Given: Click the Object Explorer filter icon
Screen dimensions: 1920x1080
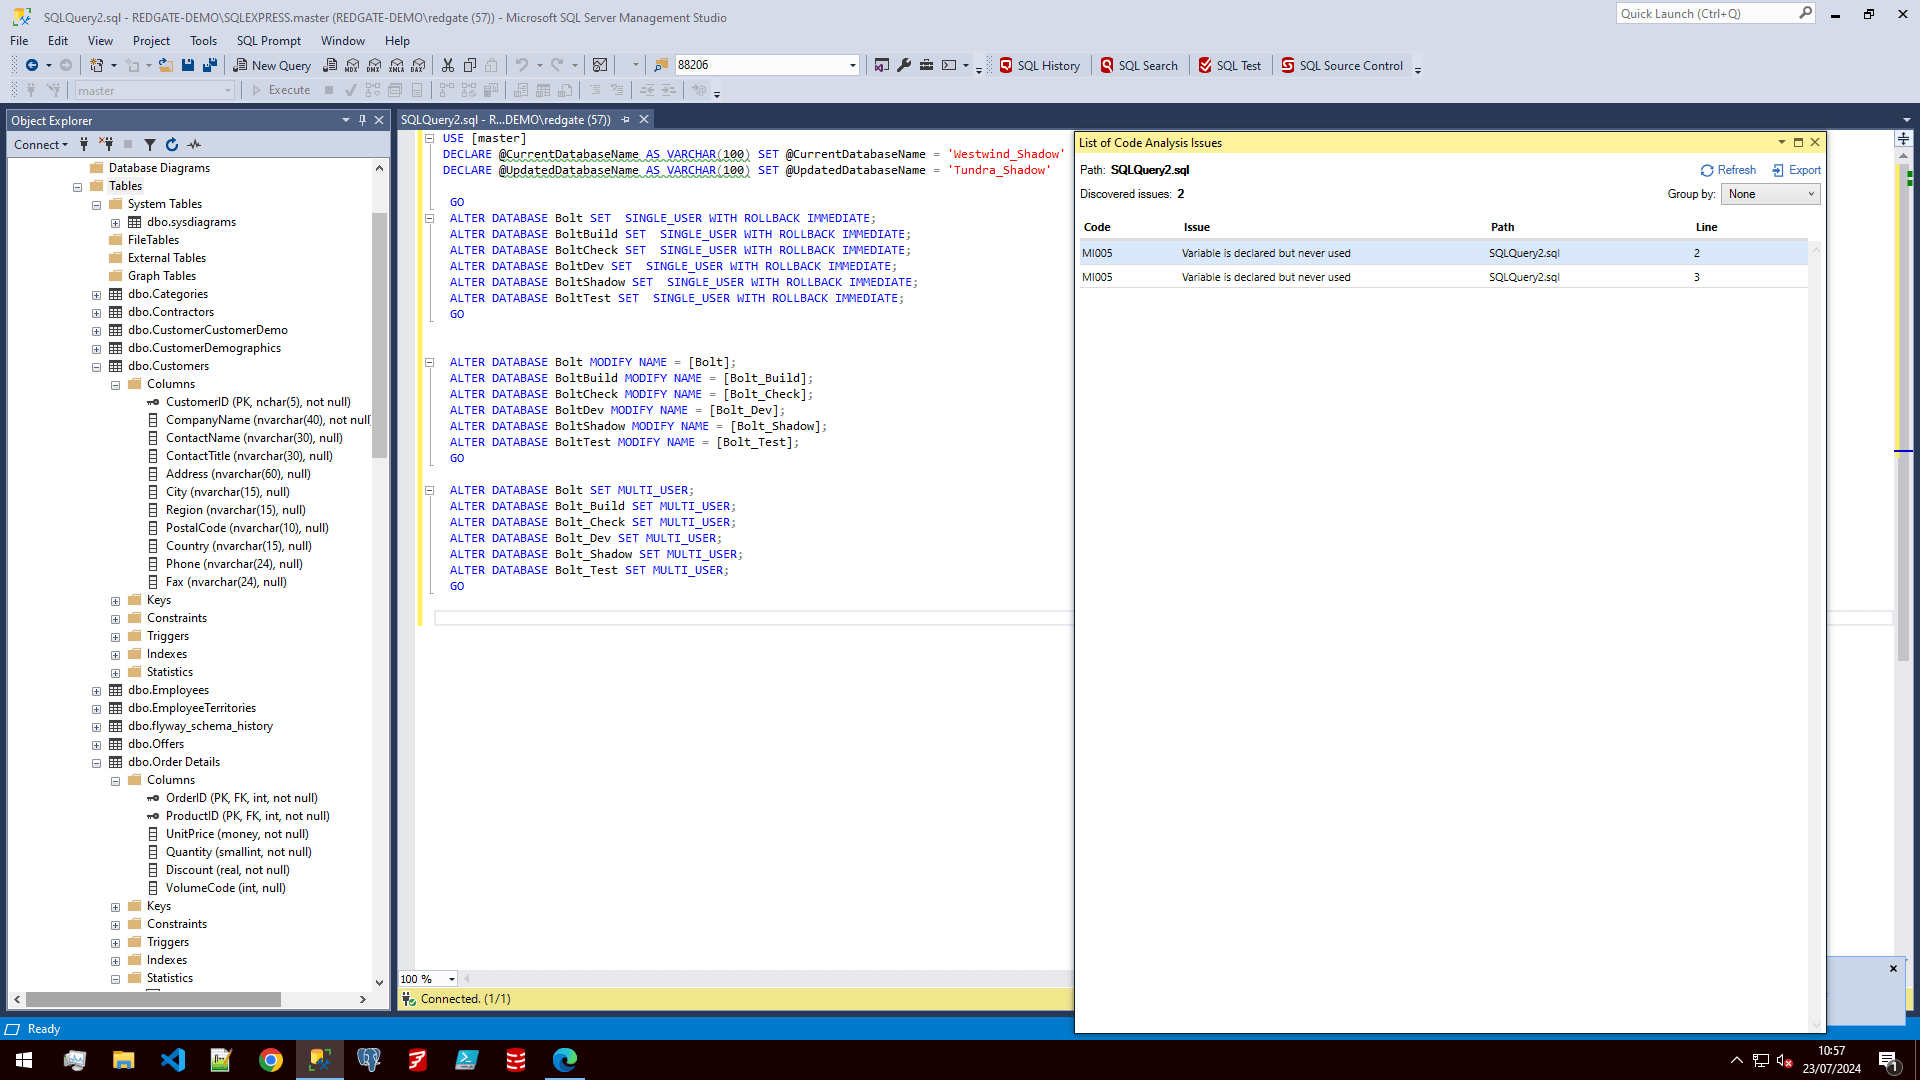Looking at the screenshot, I should 150,144.
